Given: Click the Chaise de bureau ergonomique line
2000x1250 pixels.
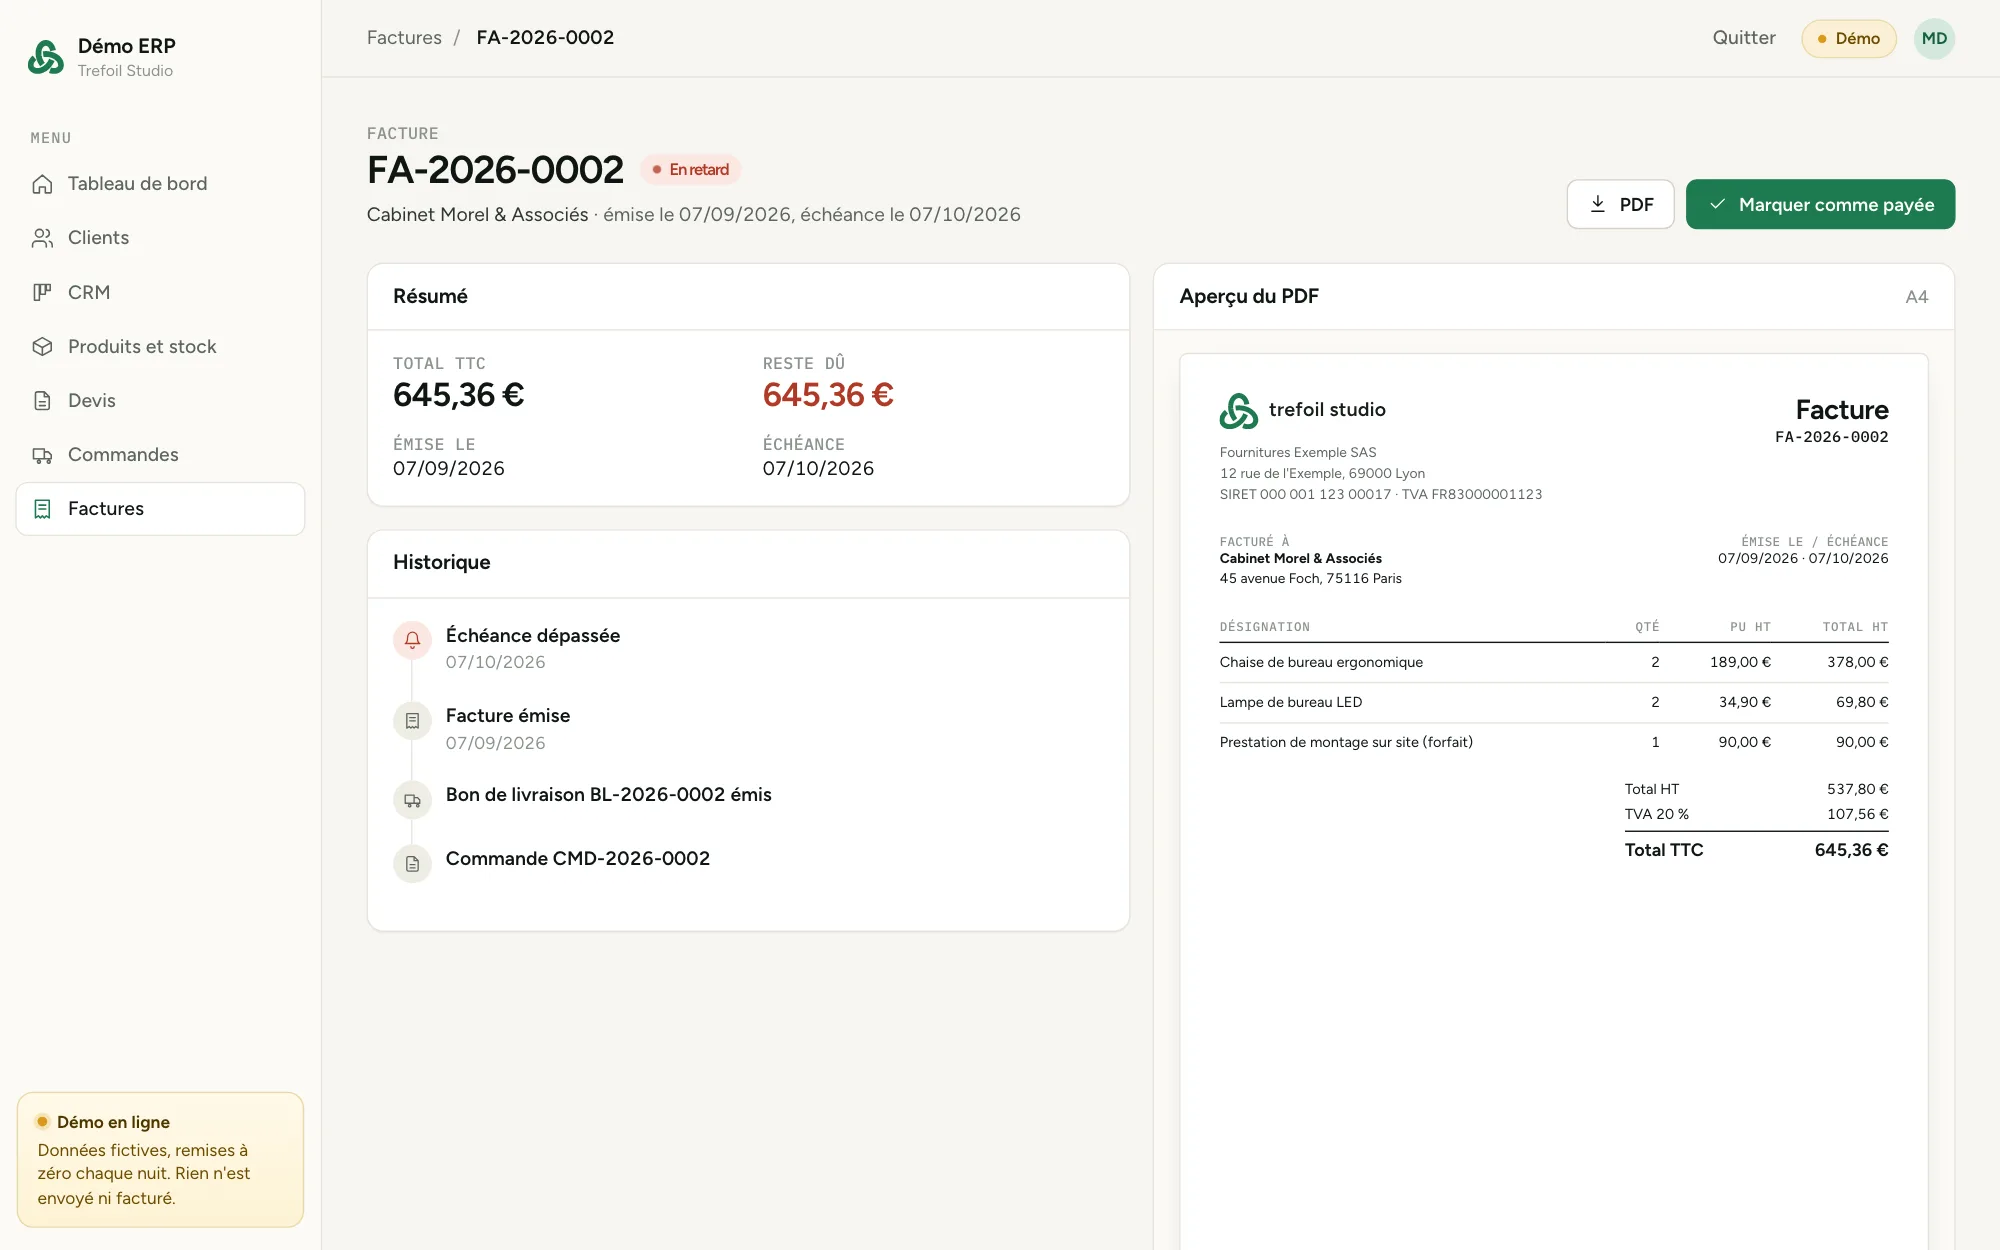Looking at the screenshot, I should pos(1554,662).
